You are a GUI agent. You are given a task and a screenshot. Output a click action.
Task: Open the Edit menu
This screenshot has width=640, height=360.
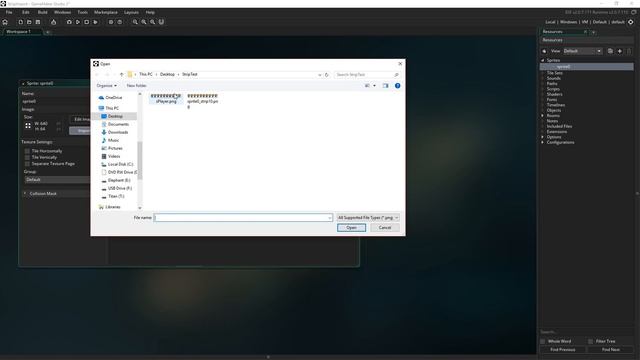(26, 12)
